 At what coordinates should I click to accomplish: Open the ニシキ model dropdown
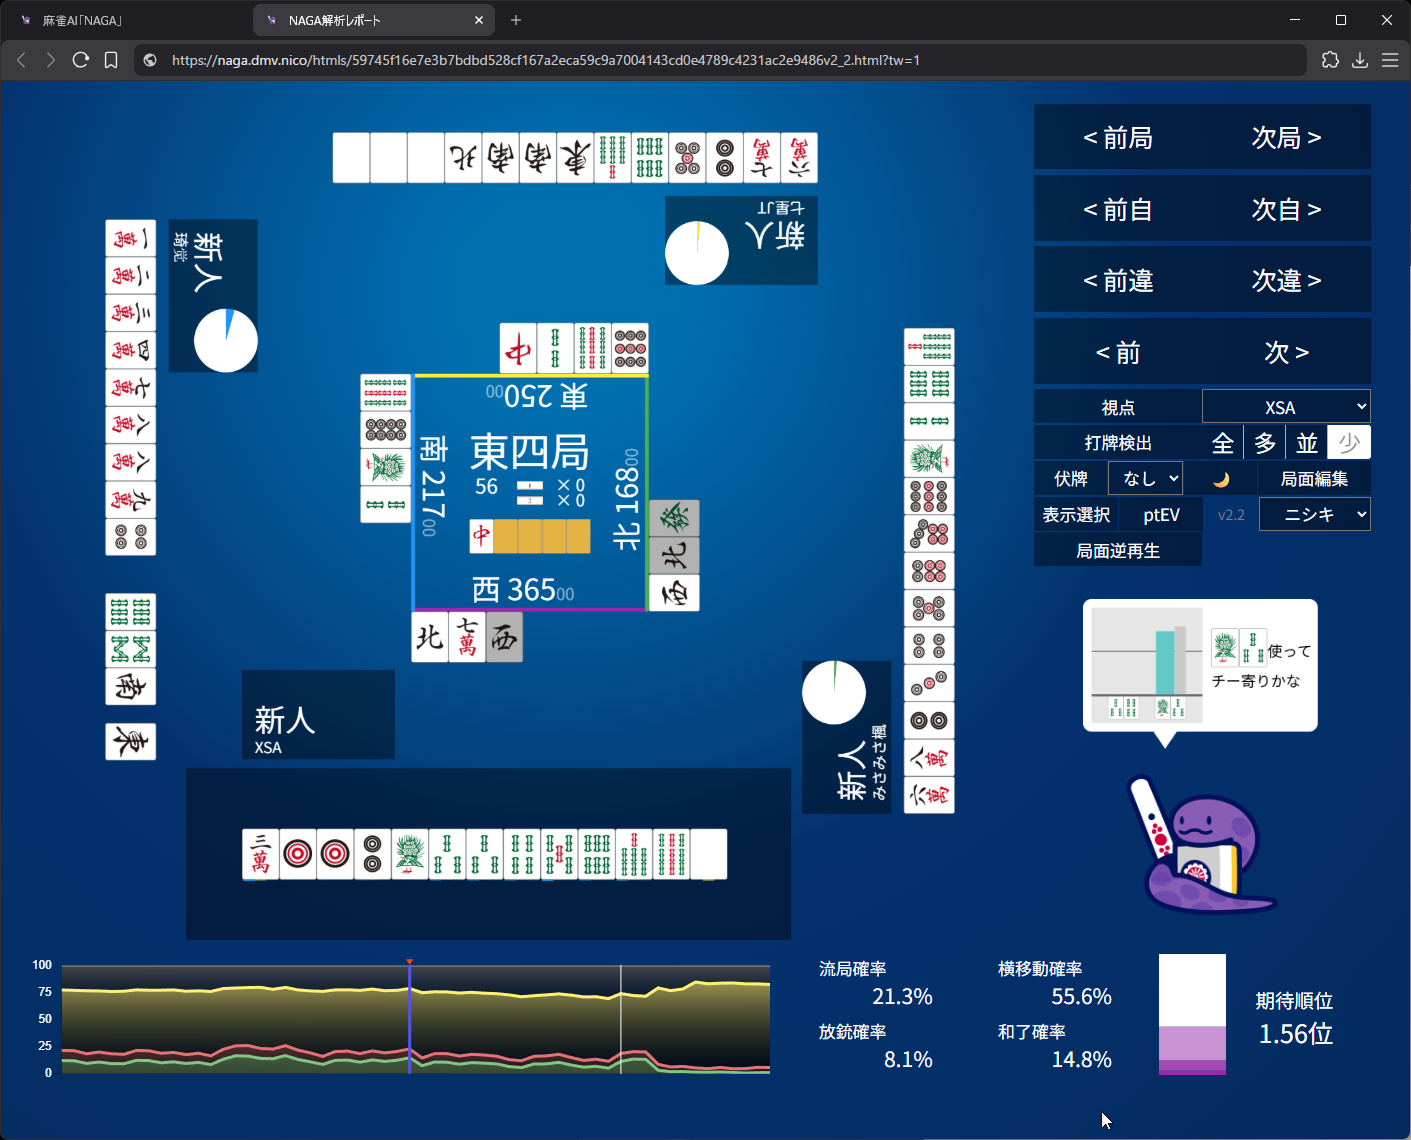pyautogui.click(x=1314, y=515)
